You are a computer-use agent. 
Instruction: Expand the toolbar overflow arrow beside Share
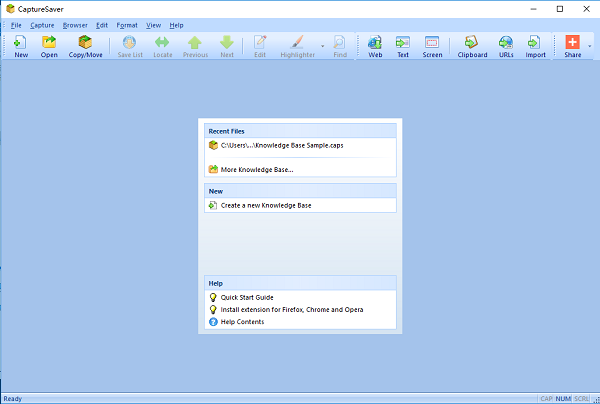tap(590, 46)
